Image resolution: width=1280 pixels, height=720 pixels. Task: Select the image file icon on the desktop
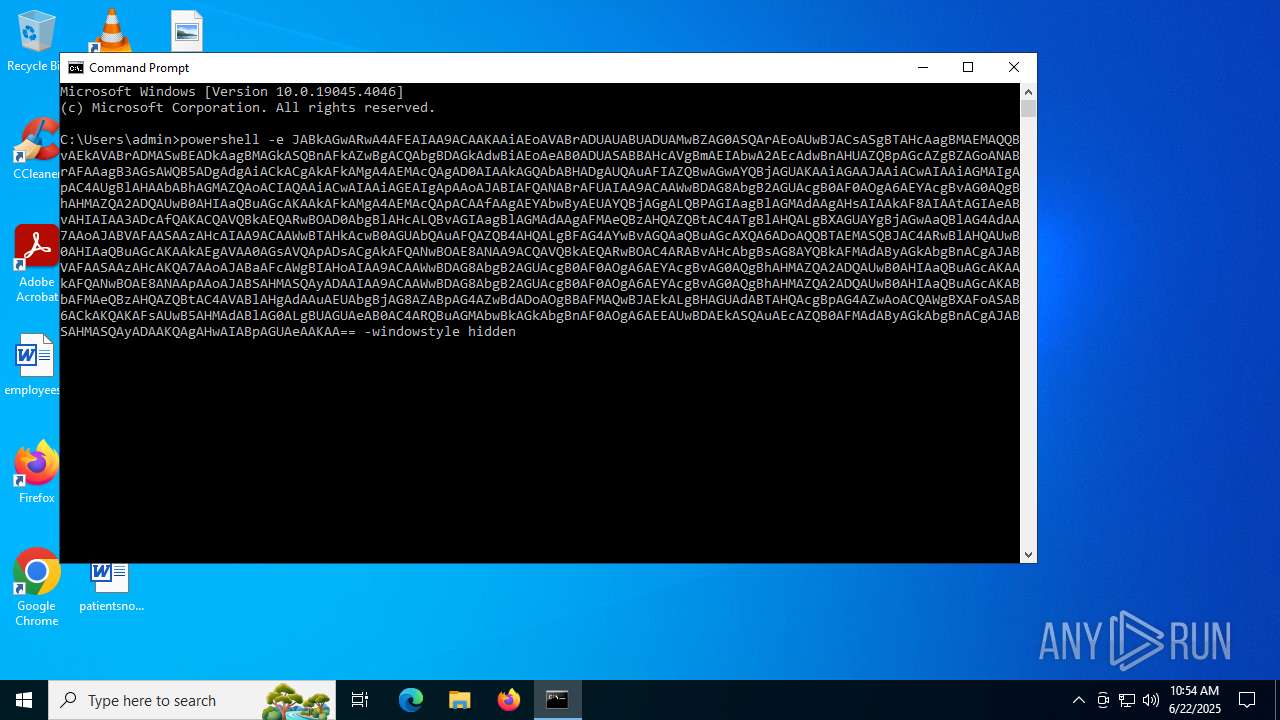(x=187, y=30)
